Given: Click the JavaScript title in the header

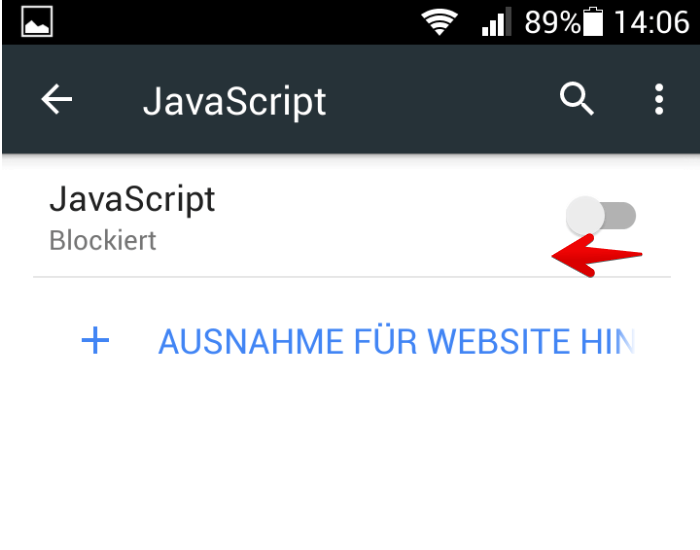Looking at the screenshot, I should pos(234,102).
